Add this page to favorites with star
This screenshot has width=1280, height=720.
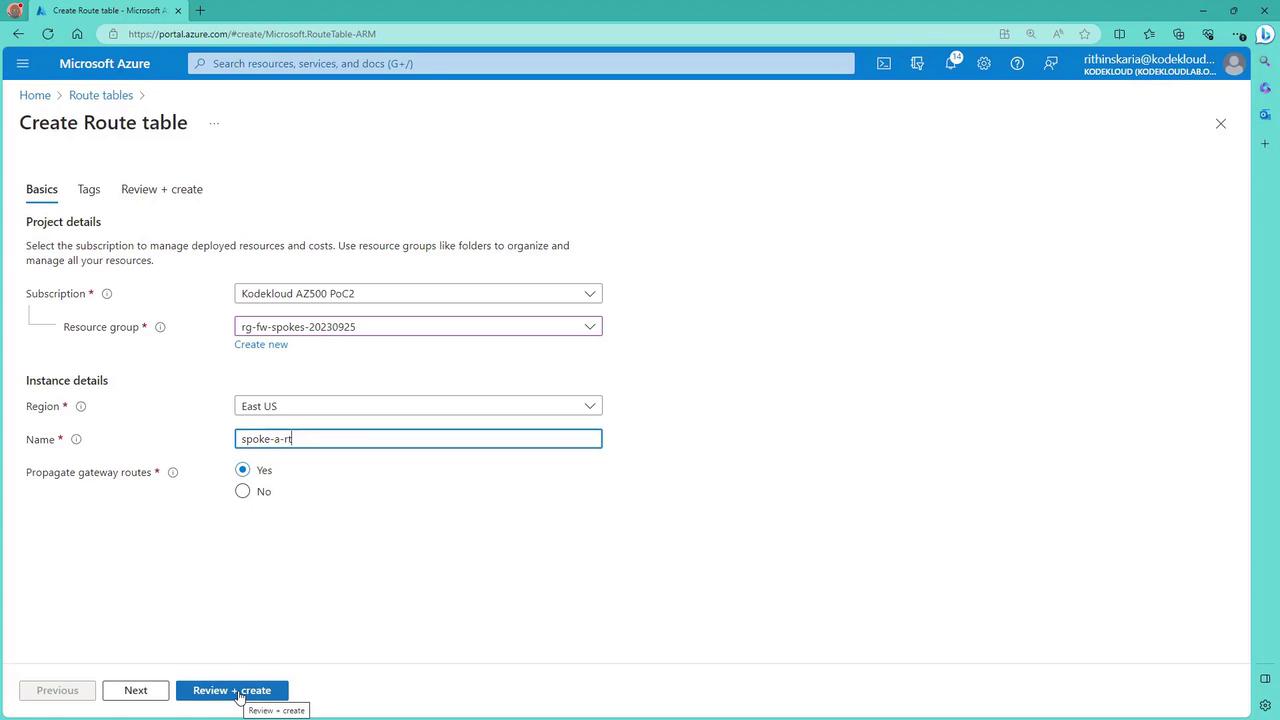(1085, 34)
